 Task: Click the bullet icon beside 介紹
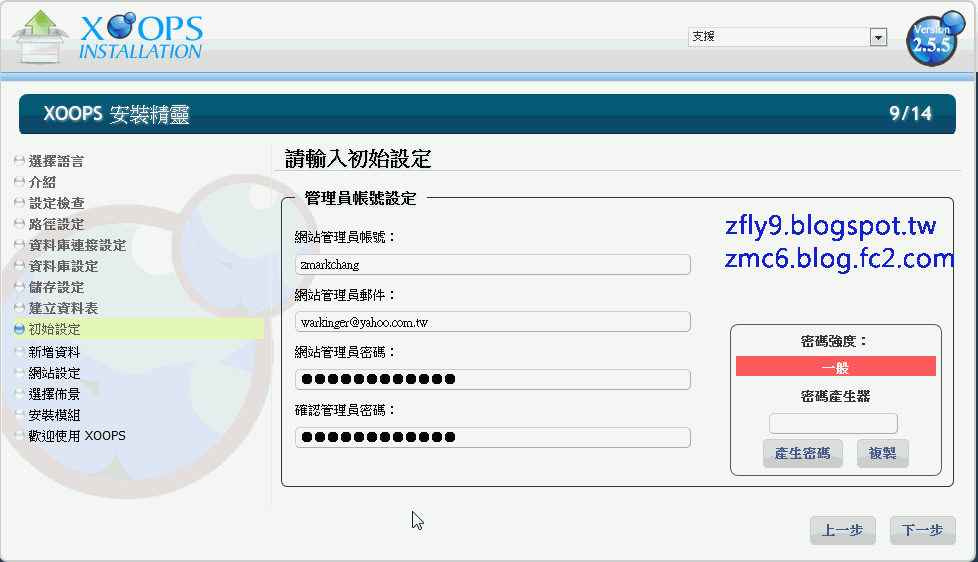coord(19,182)
